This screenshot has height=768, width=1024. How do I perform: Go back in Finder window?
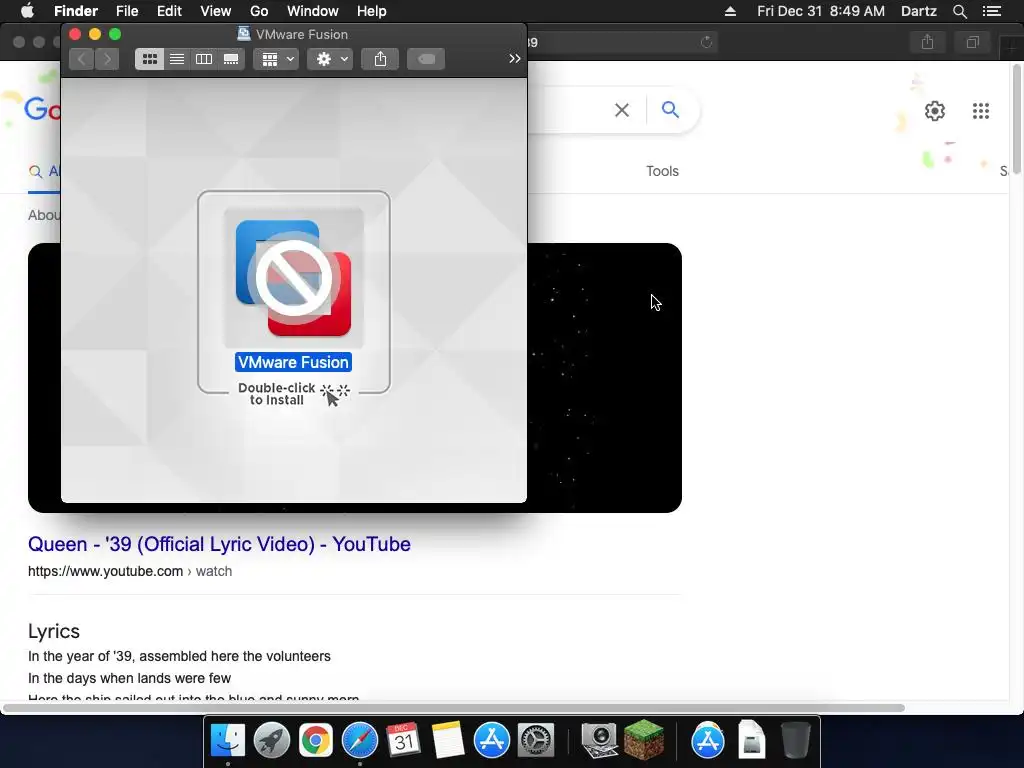tap(82, 59)
